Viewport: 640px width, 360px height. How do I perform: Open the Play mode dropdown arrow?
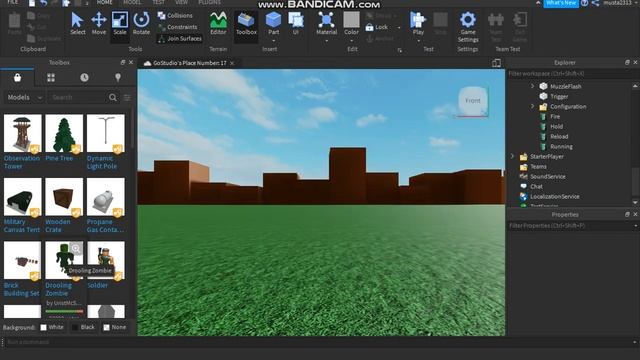coord(418,41)
